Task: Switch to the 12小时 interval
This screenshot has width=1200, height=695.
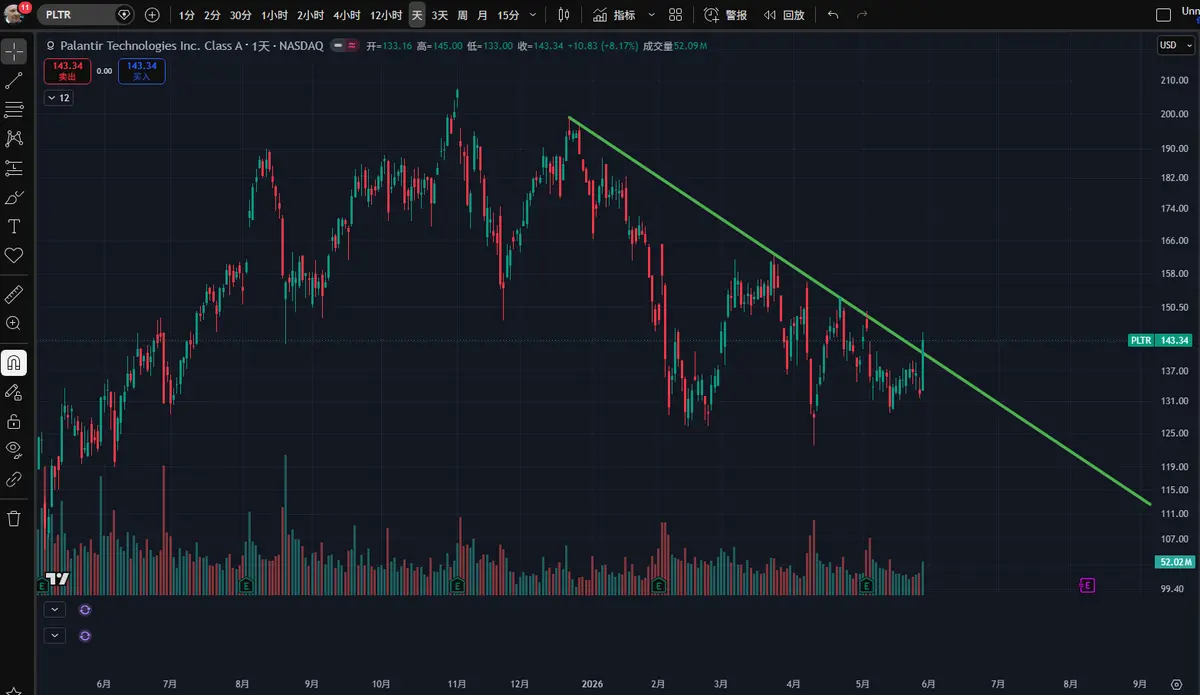Action: coord(386,15)
